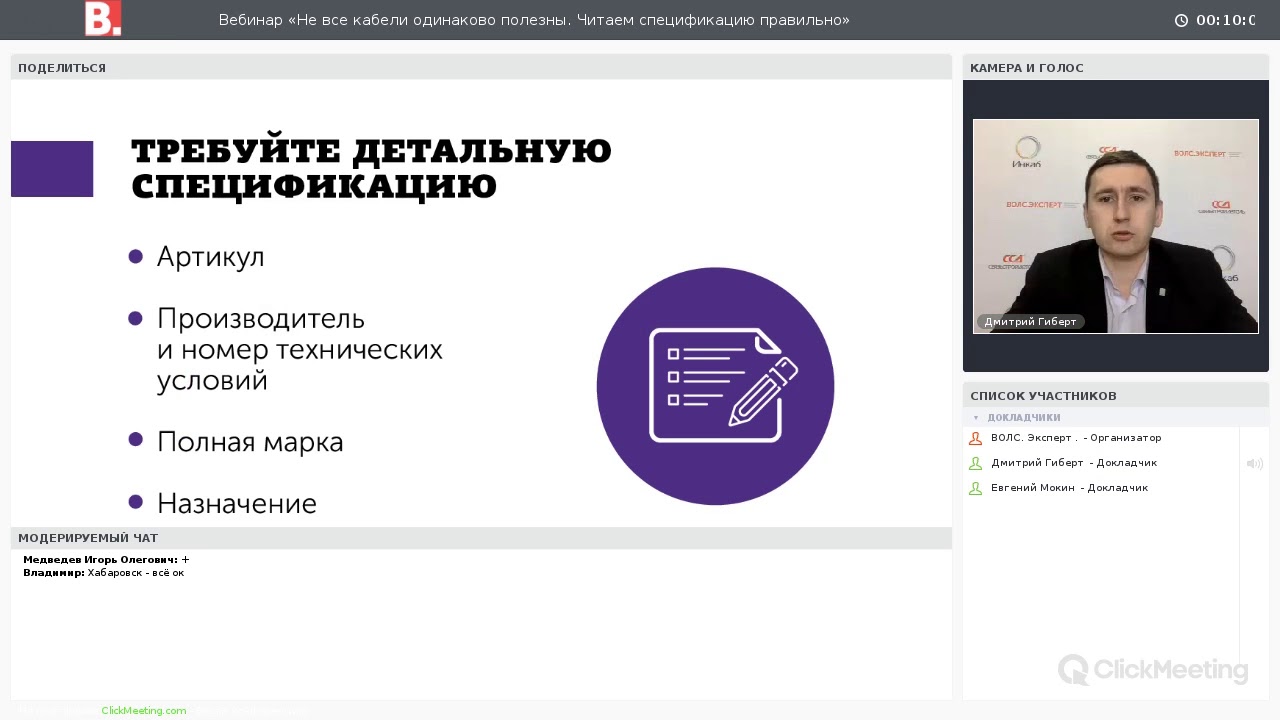
Task: Click slide heading ТРЕБУЙТЕ ДЕТАЛЬНУЮ СПЕЦИФИКАЦИЮ
Action: [371, 169]
